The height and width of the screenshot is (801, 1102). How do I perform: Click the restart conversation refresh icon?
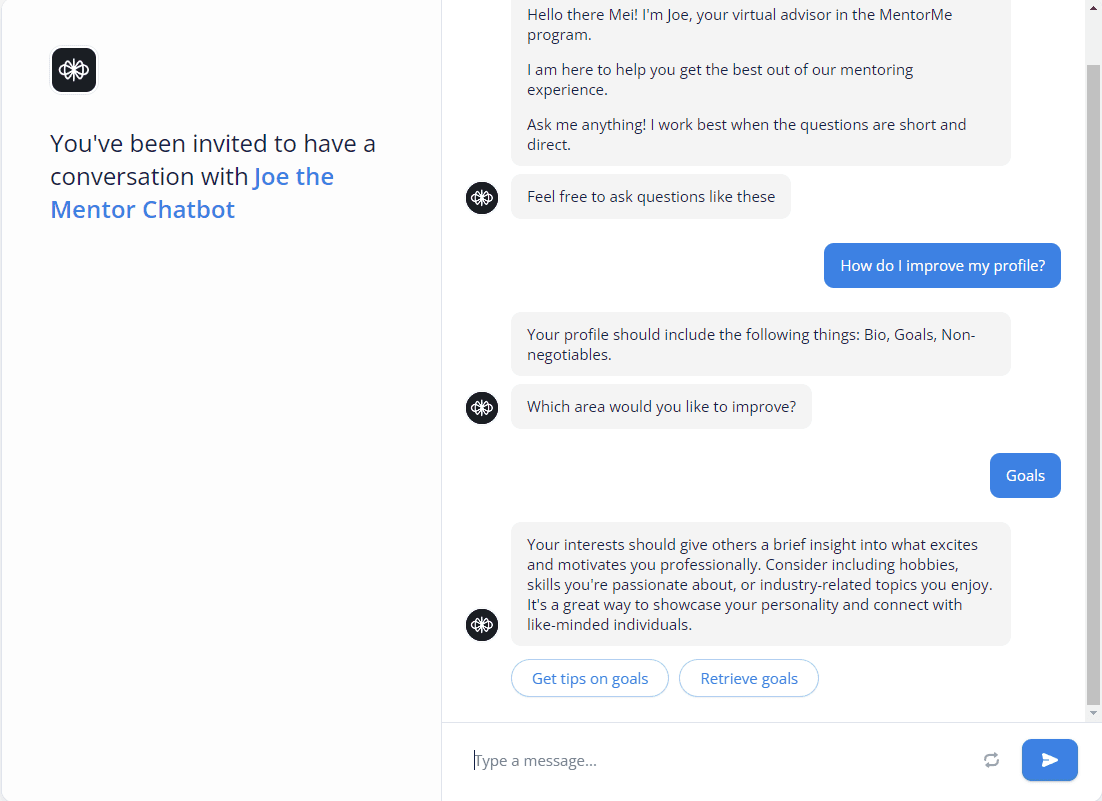click(991, 760)
